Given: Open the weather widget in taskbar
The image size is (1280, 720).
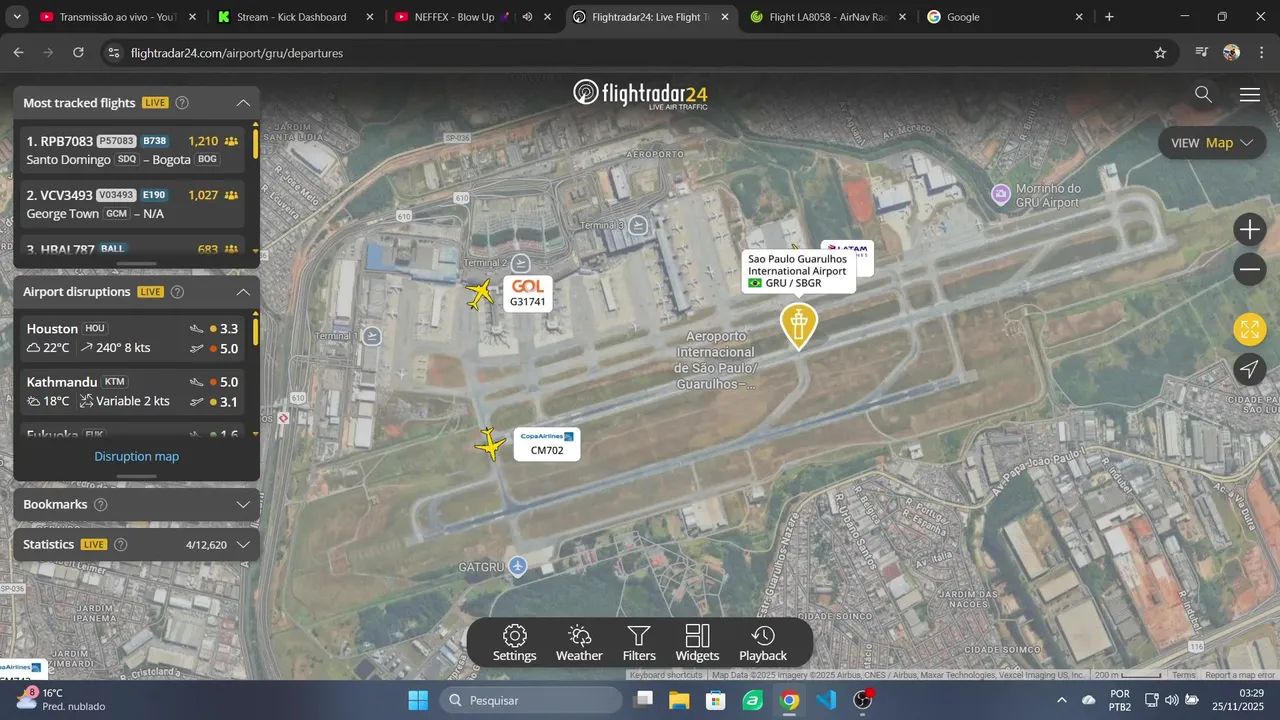Looking at the screenshot, I should [60, 699].
